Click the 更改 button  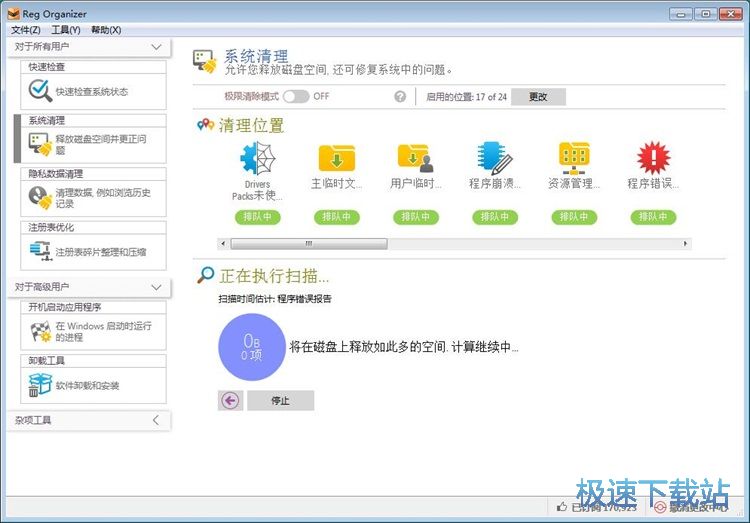pyautogui.click(x=538, y=97)
